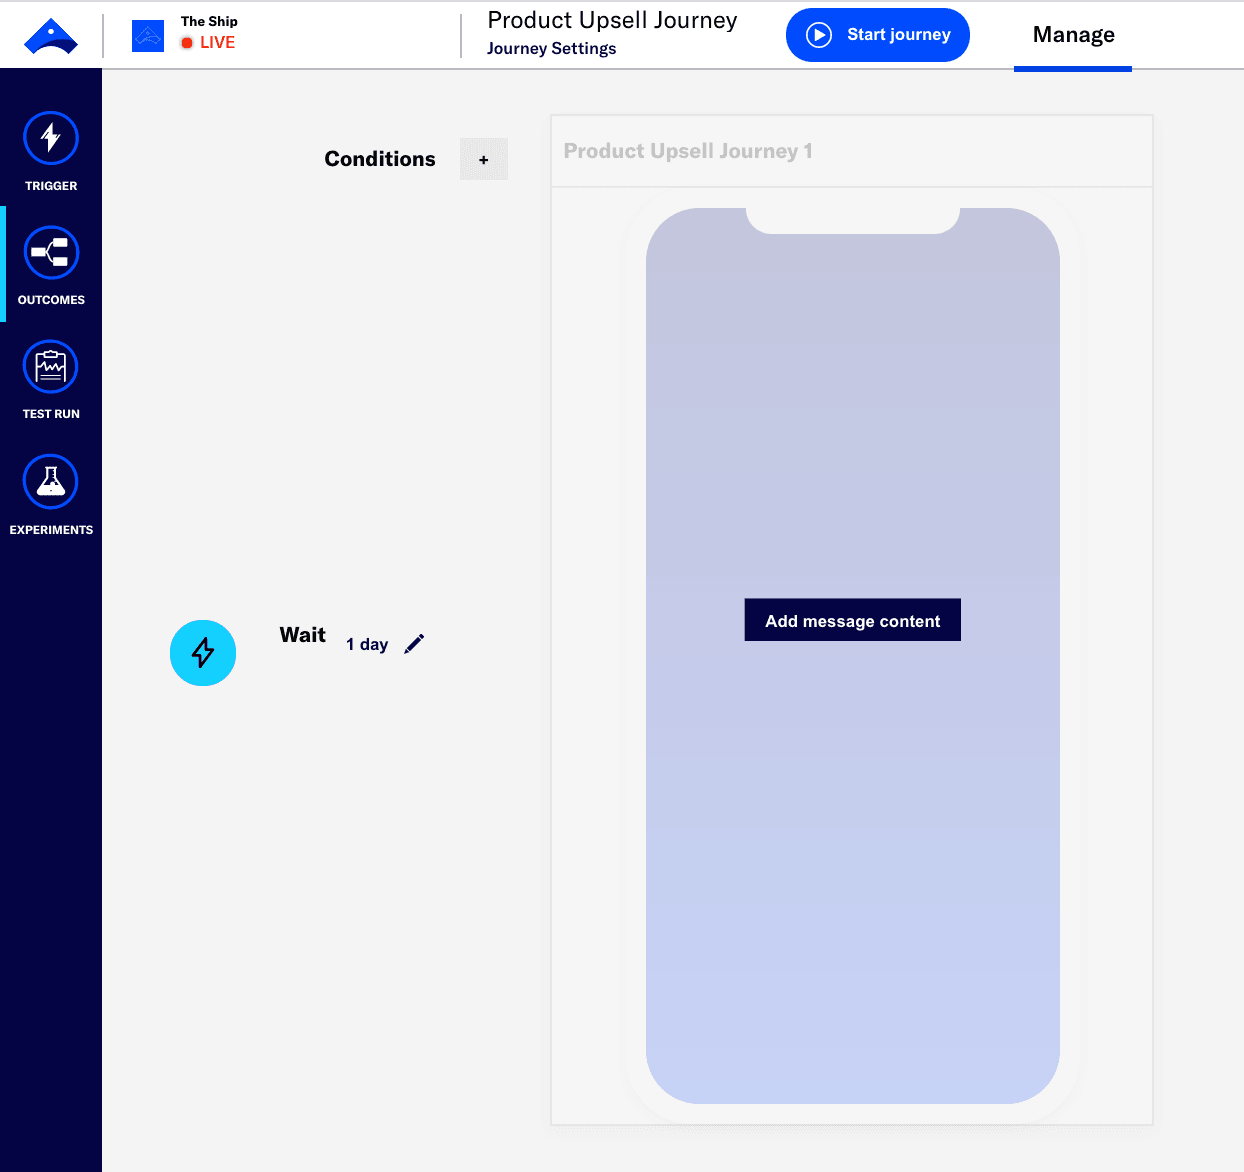Edit the Product Upsell Journey 1 name field
The height and width of the screenshot is (1172, 1244).
688,151
